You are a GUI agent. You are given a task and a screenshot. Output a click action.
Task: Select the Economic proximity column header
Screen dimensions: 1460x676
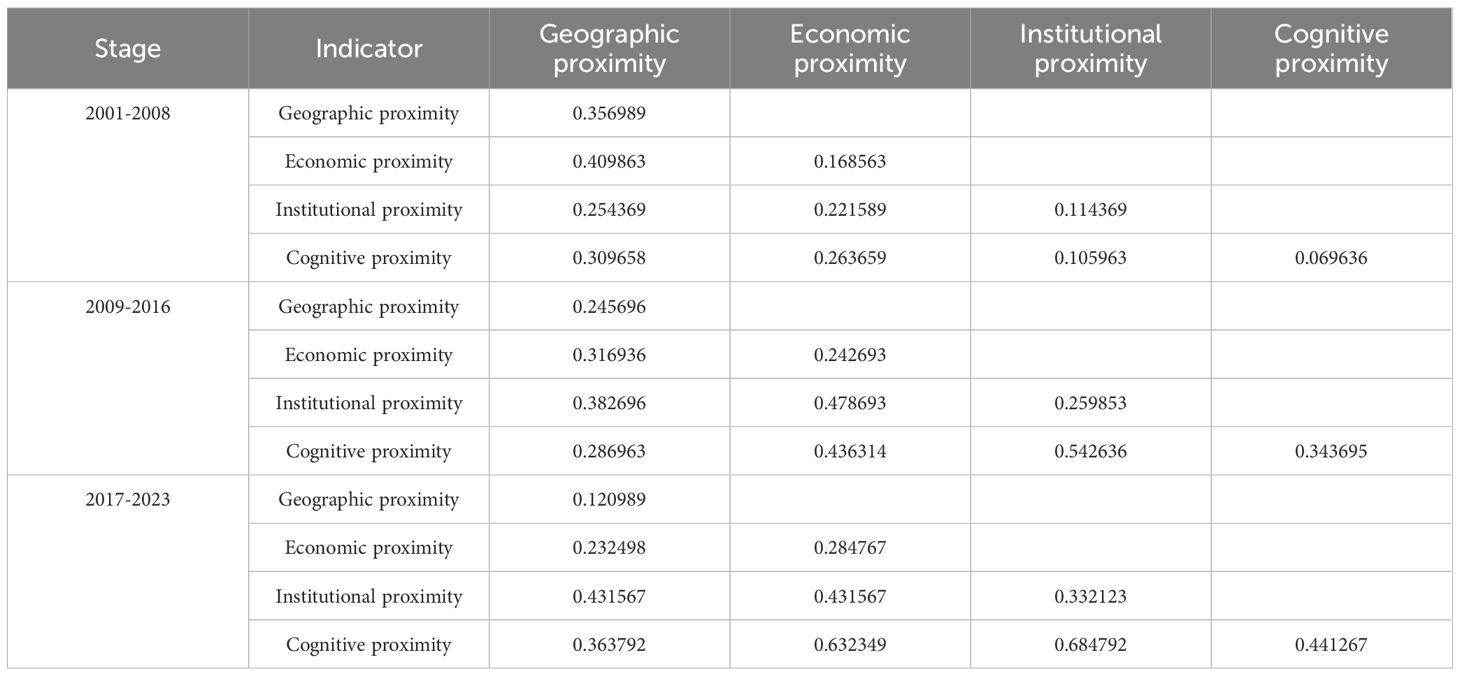click(850, 48)
